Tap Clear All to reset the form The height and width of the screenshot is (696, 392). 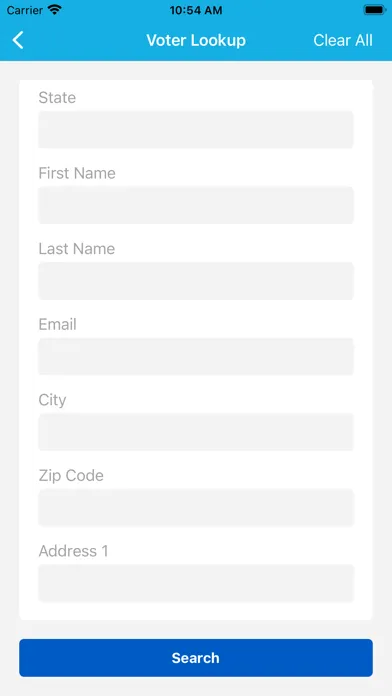(343, 40)
